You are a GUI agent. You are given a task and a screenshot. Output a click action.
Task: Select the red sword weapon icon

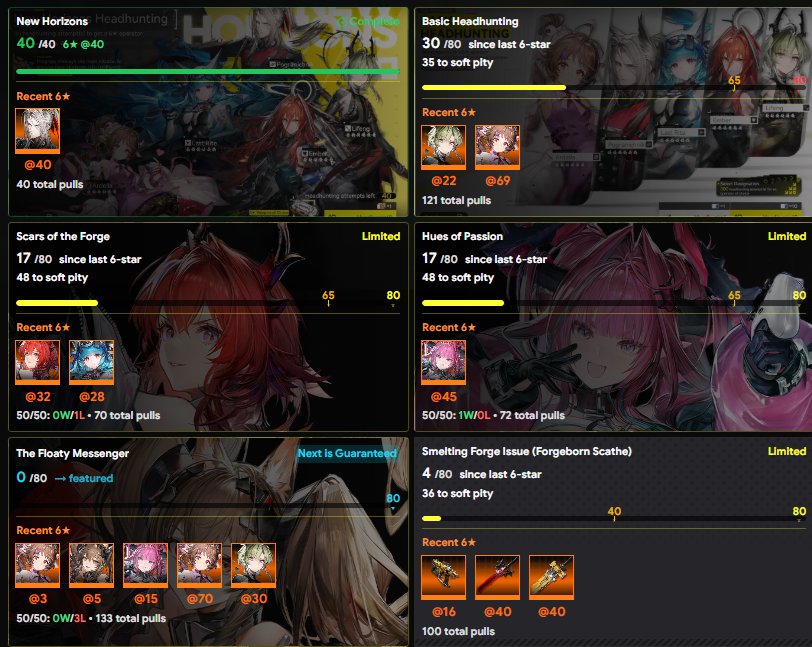point(497,578)
